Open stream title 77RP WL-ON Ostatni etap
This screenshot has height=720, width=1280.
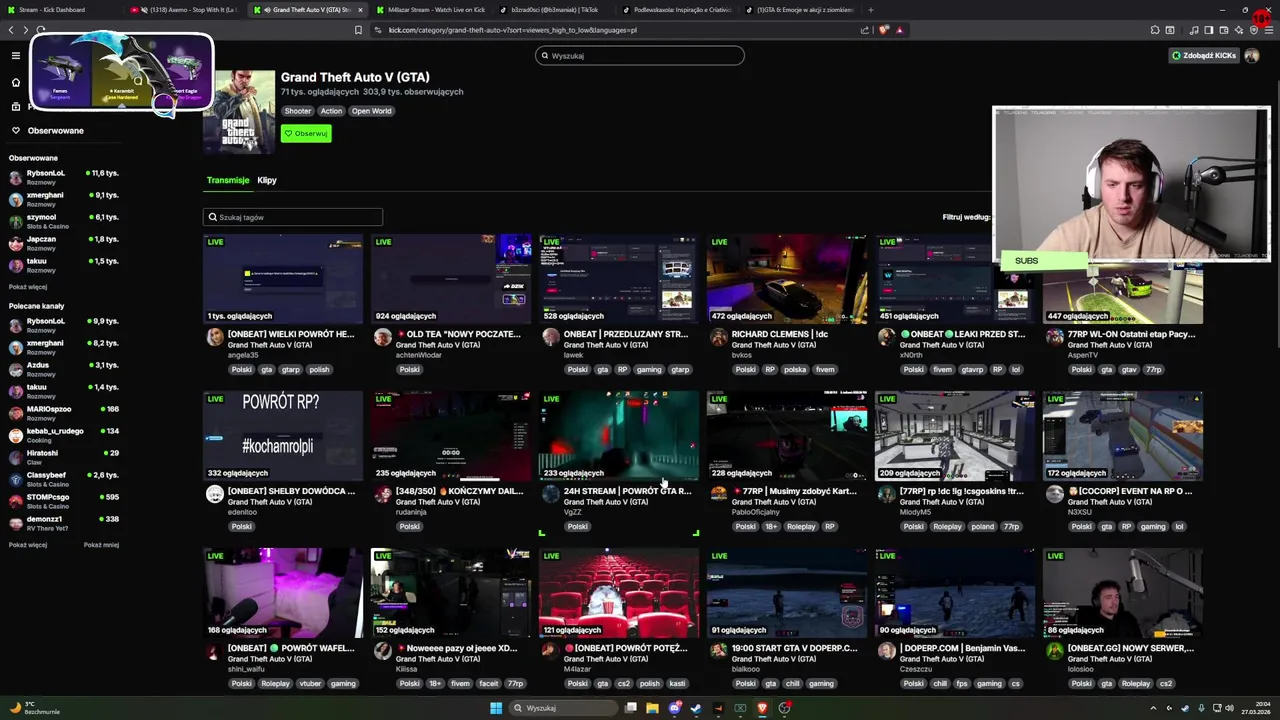click(1131, 334)
